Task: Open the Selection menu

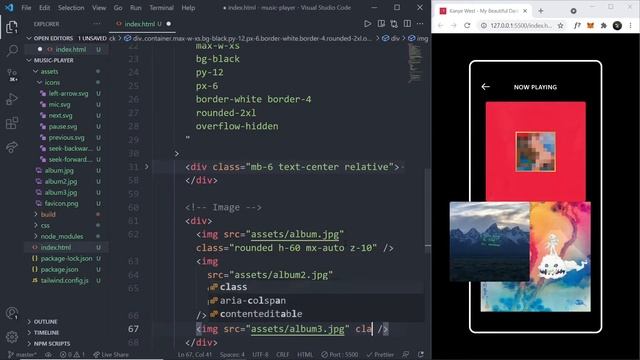Action: [71, 8]
